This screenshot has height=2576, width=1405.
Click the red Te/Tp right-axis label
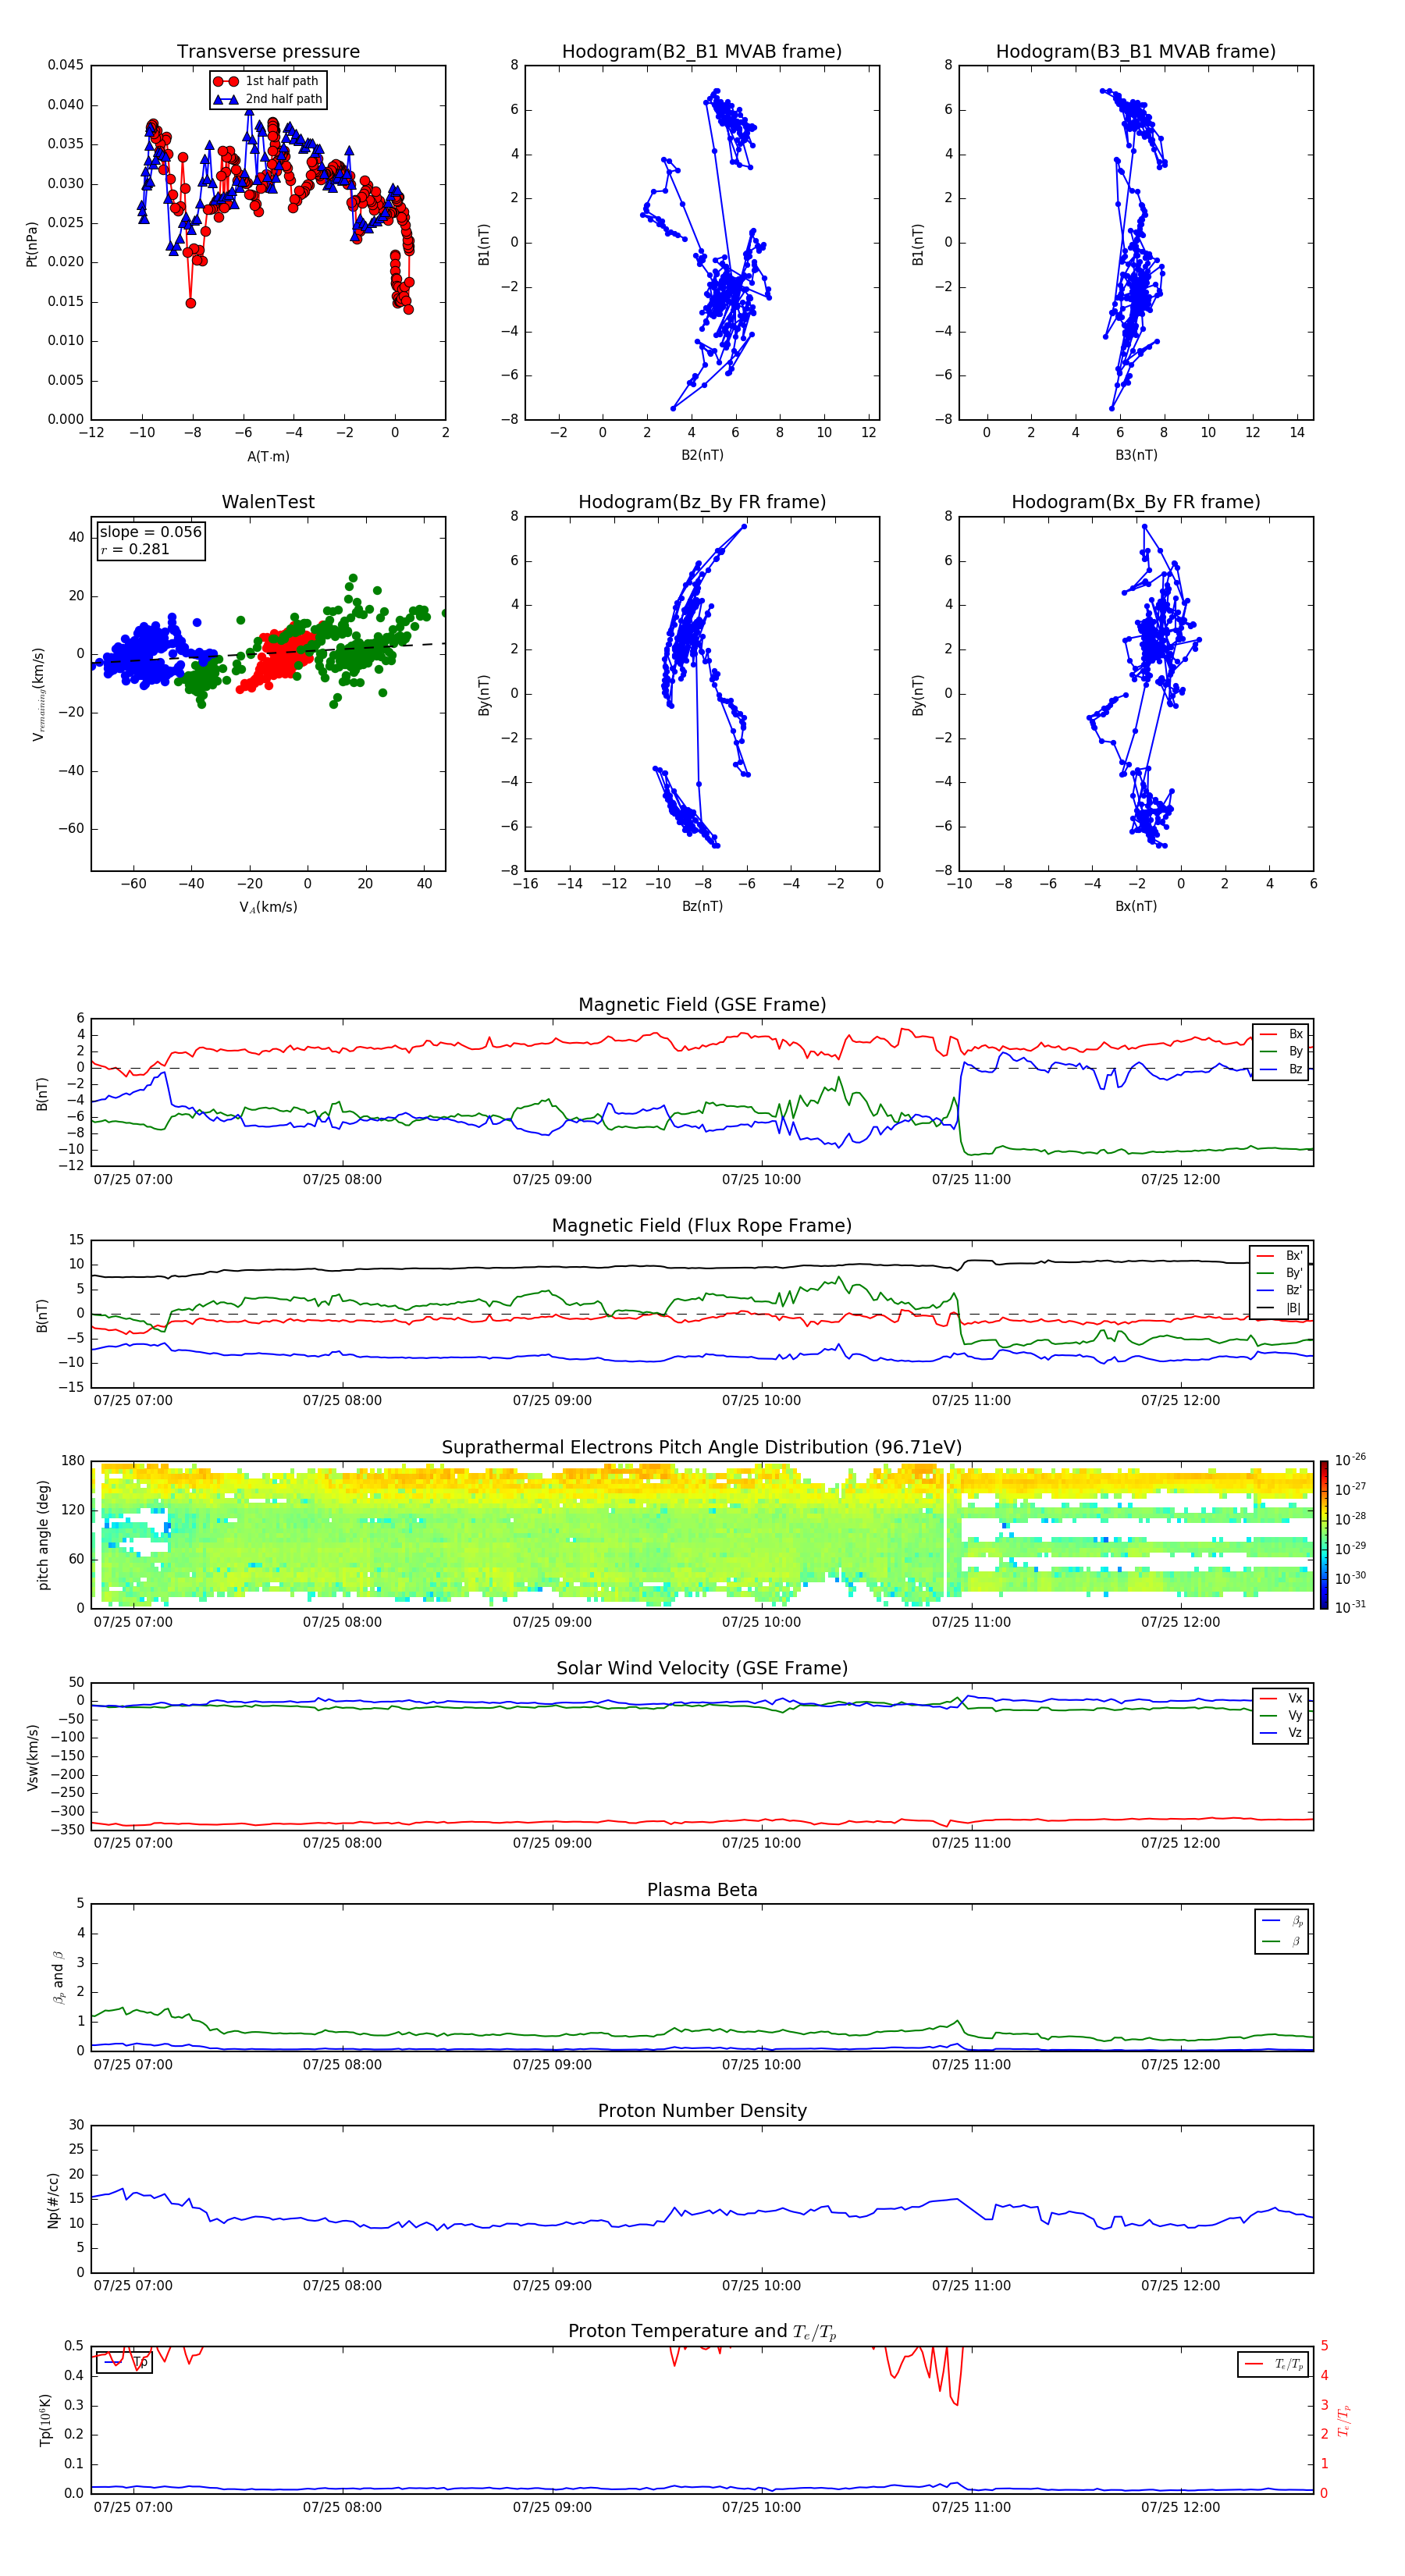(x=1345, y=2420)
